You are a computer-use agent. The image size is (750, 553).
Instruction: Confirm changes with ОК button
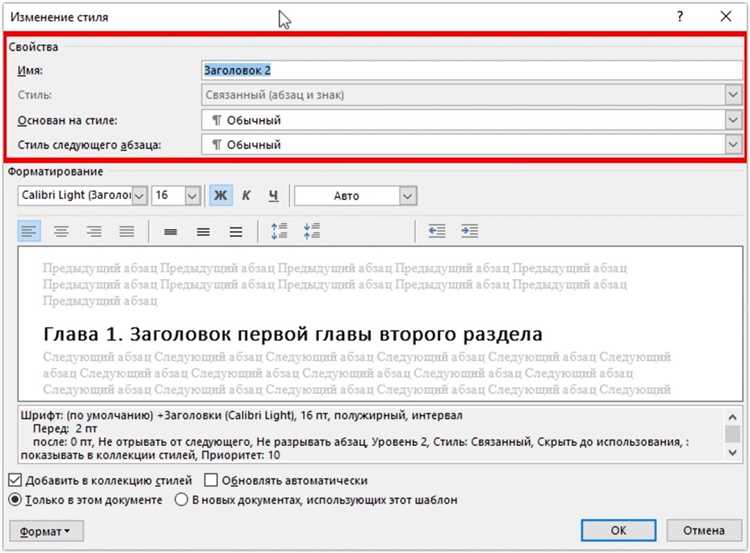tap(618, 530)
